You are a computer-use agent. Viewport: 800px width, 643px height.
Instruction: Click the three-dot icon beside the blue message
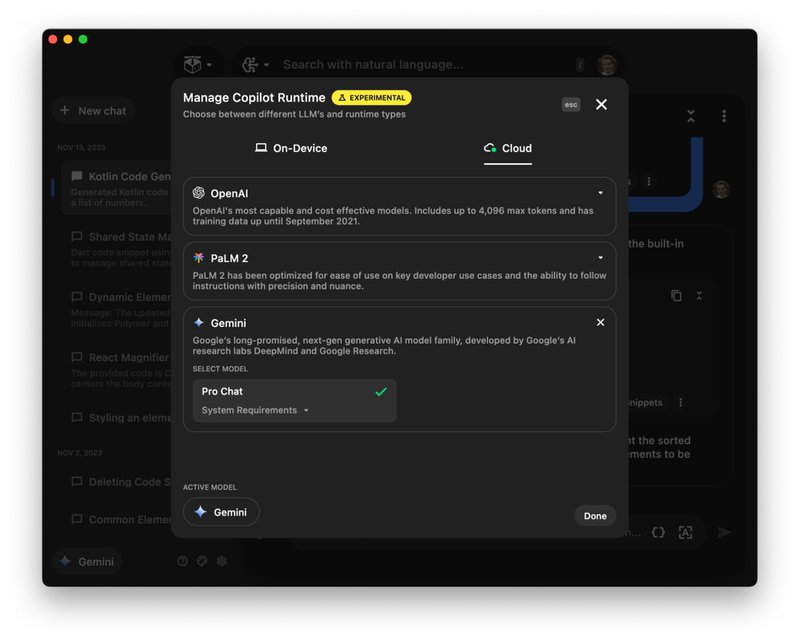[x=649, y=181]
